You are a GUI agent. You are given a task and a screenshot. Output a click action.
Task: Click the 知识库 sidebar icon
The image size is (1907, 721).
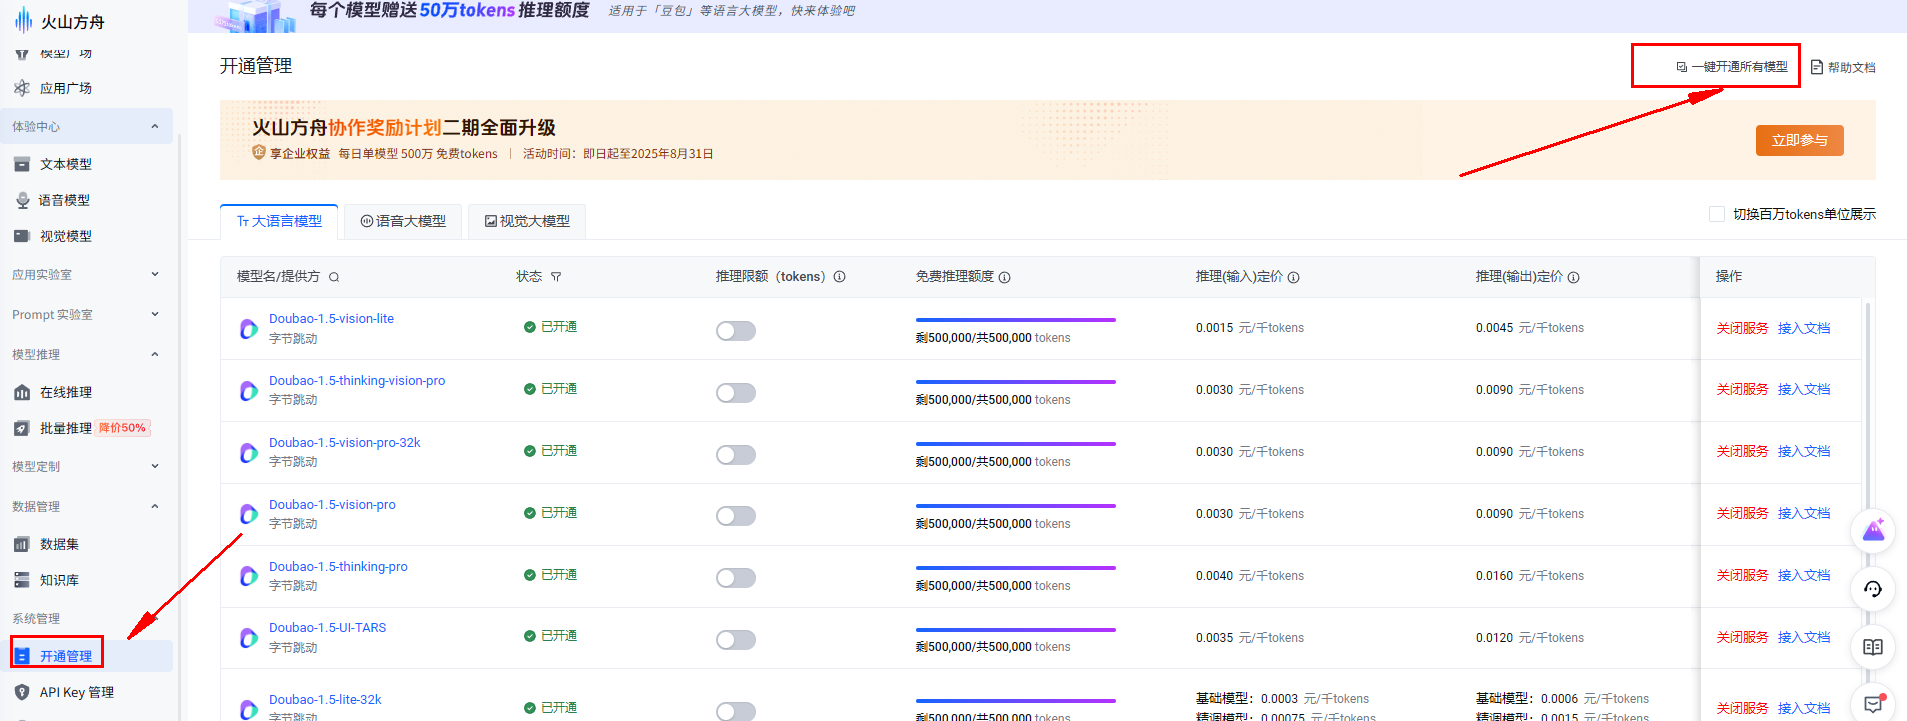pyautogui.click(x=22, y=580)
